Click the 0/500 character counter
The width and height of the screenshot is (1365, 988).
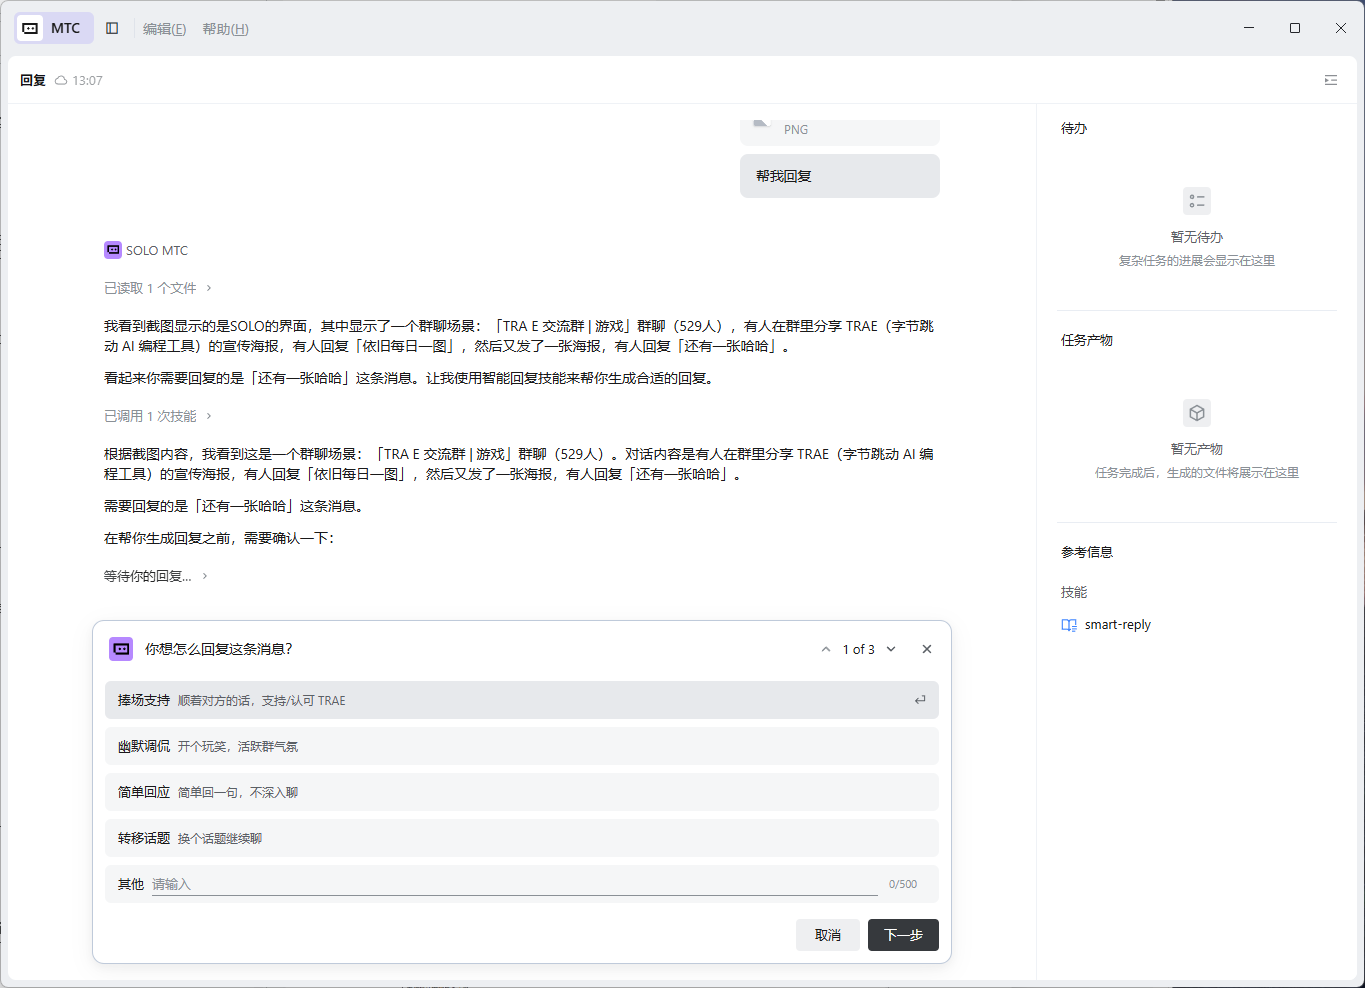pyautogui.click(x=903, y=884)
